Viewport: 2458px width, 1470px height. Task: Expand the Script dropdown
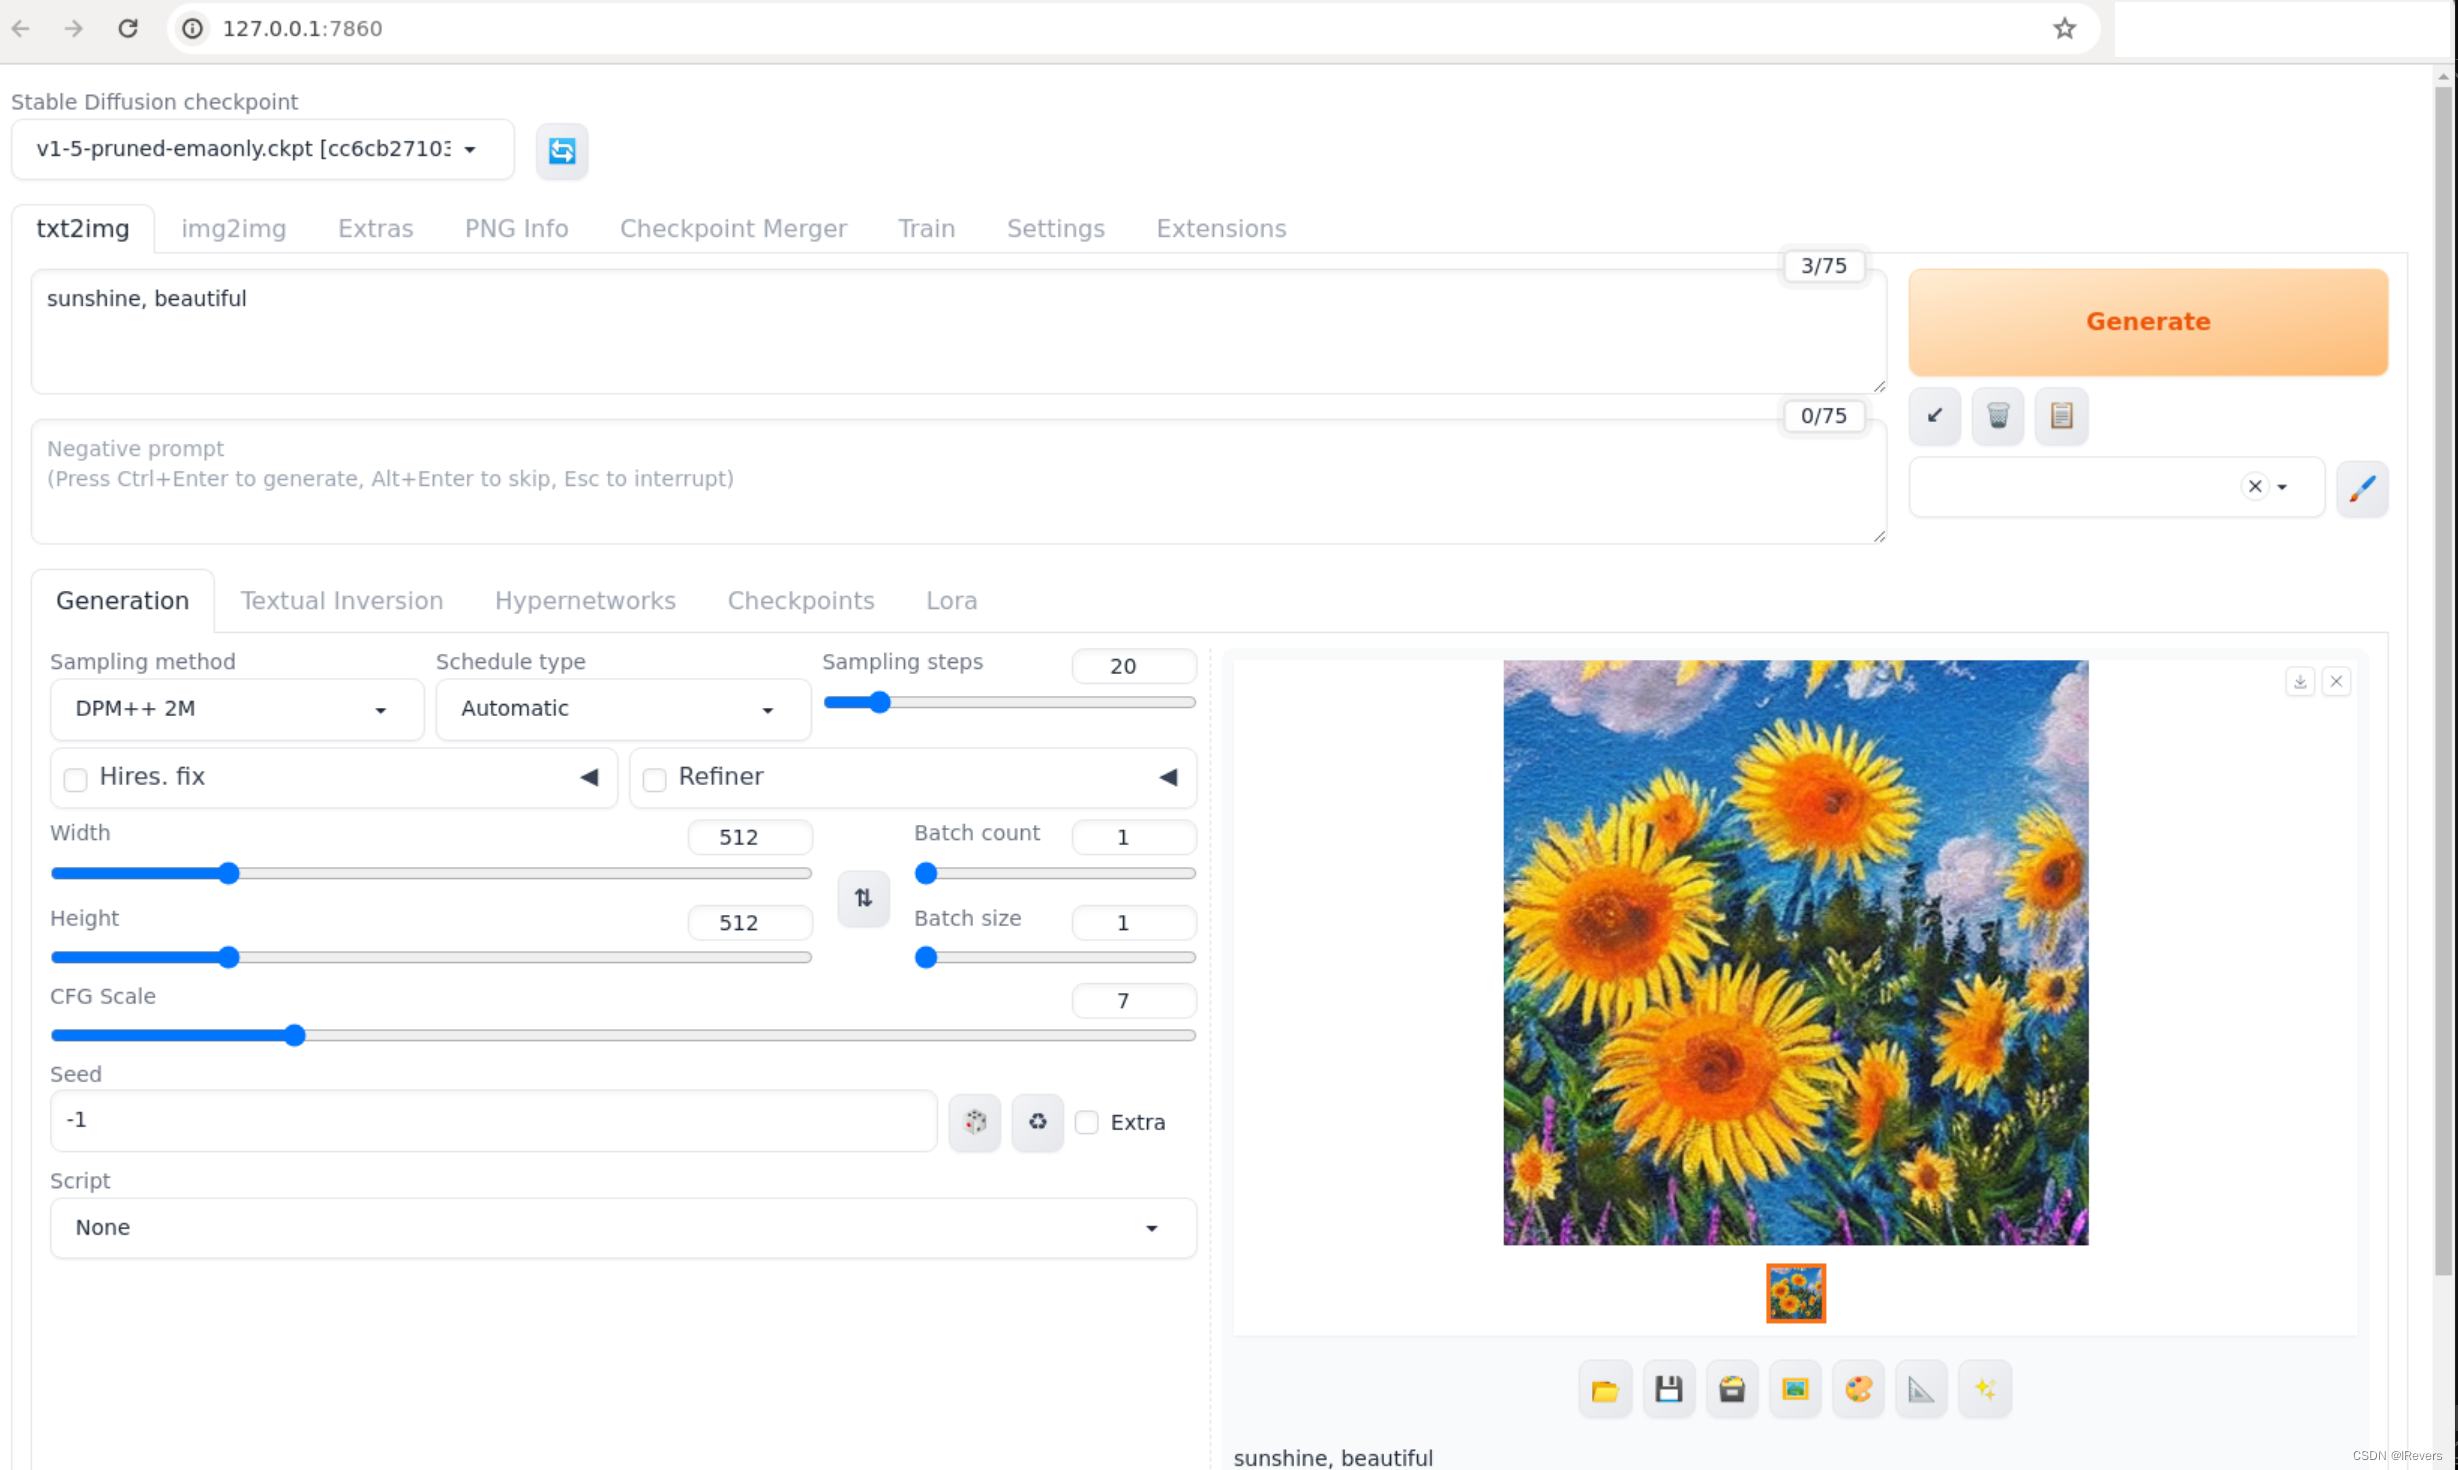point(622,1227)
